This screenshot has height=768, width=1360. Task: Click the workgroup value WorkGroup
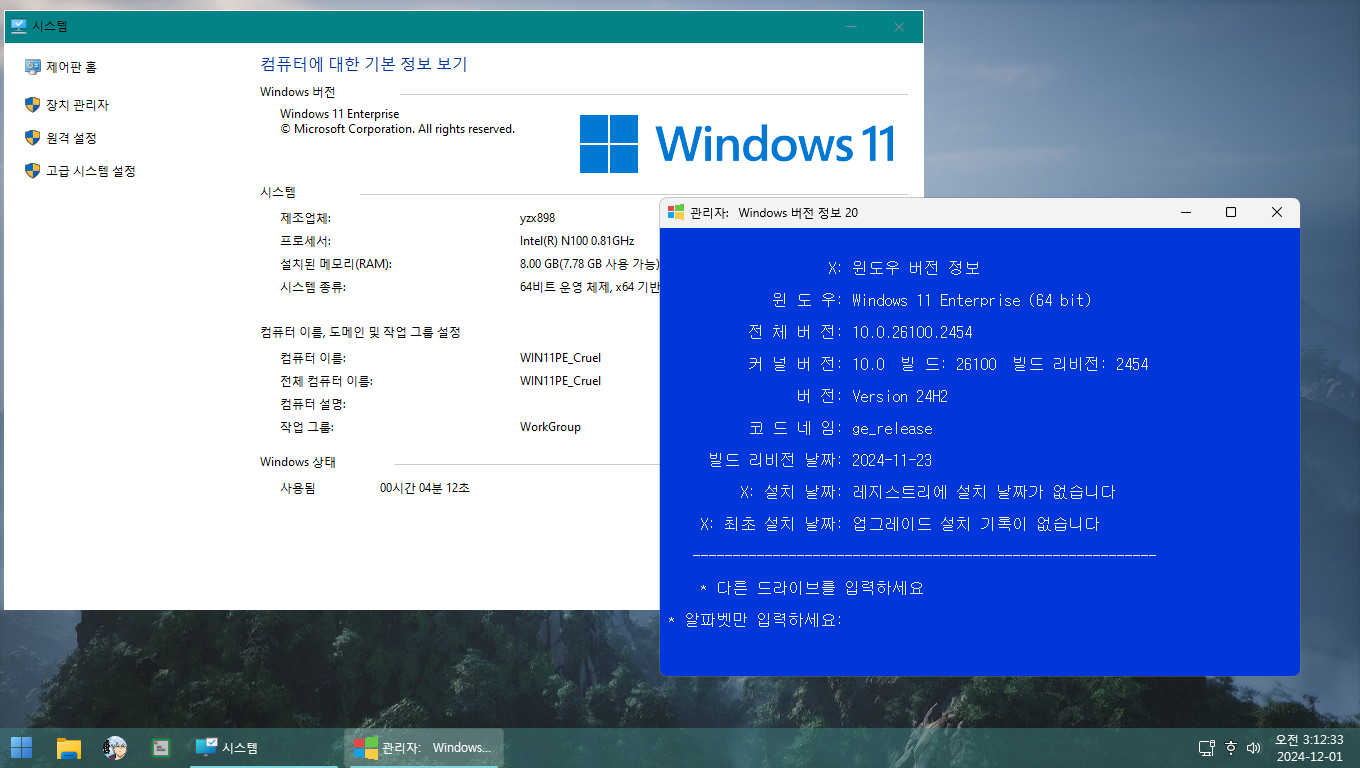coord(550,427)
